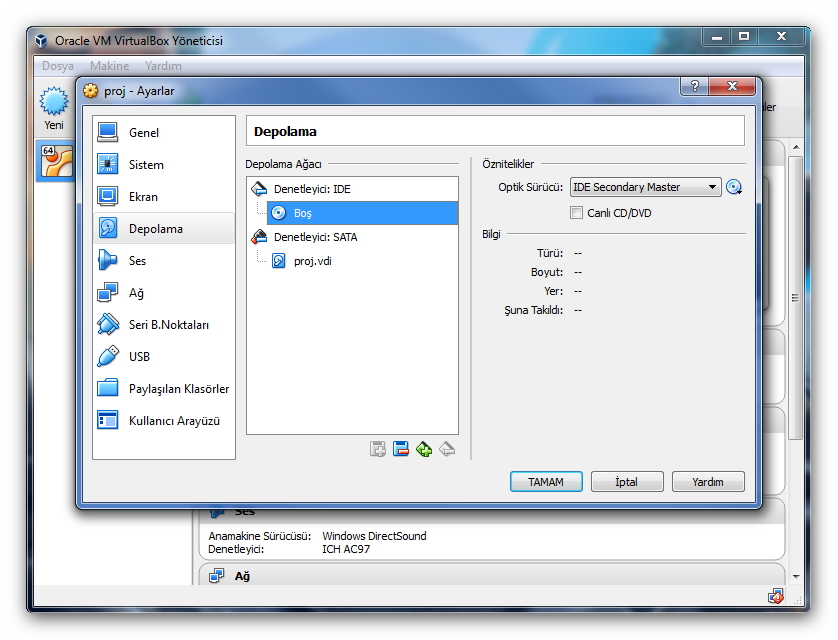Viewport: 838px width, 640px height.
Task: Click the İptal button
Action: click(x=627, y=481)
